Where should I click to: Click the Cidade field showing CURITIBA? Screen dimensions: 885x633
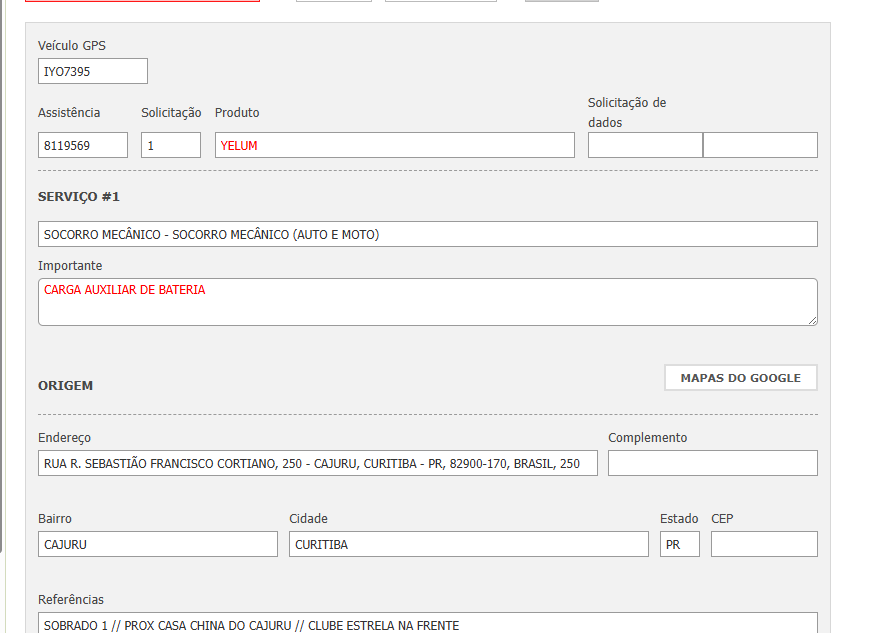tap(468, 544)
